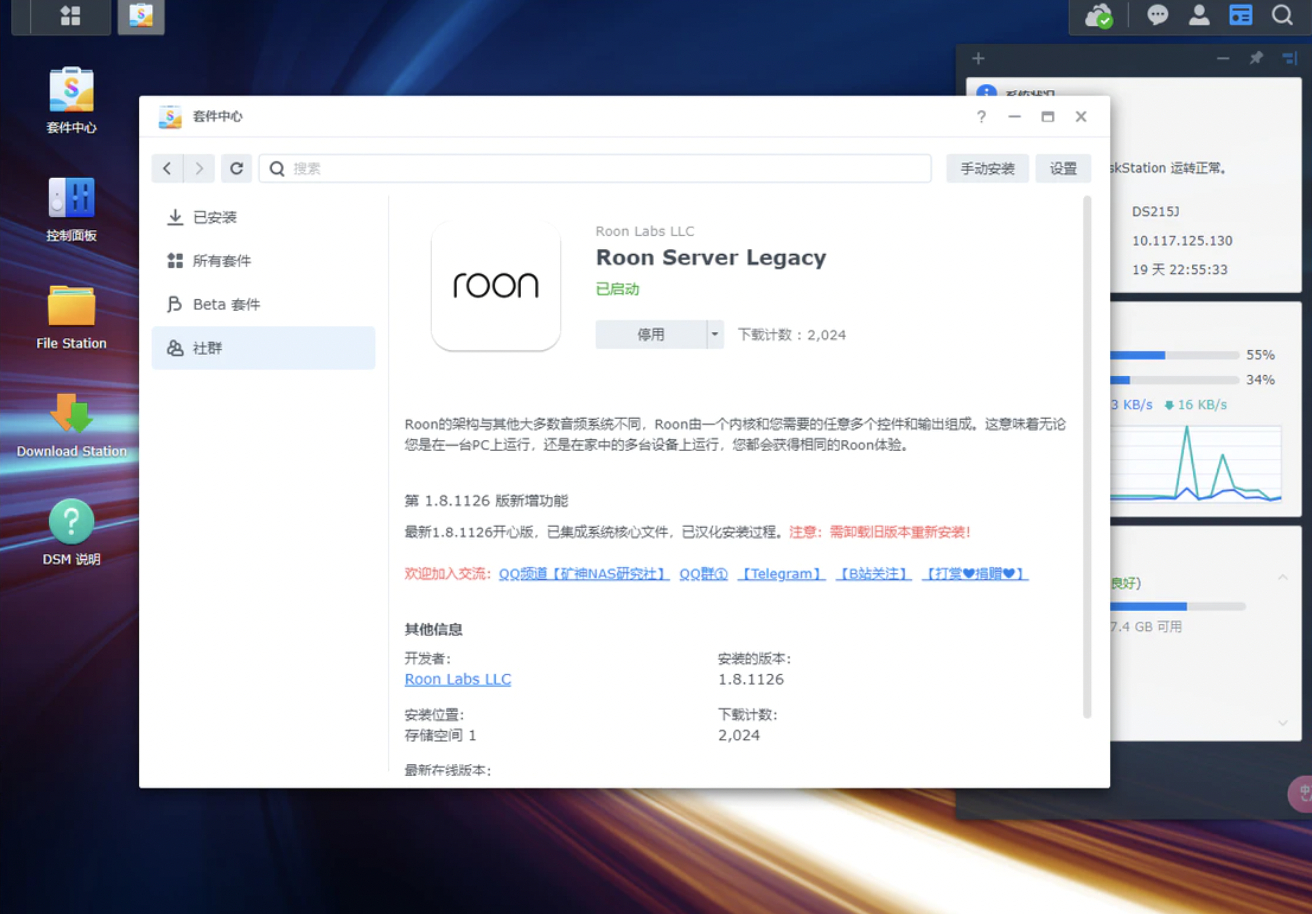Select 已安装 in the sidebar
Screen dimensions: 1312x914
(x=214, y=217)
